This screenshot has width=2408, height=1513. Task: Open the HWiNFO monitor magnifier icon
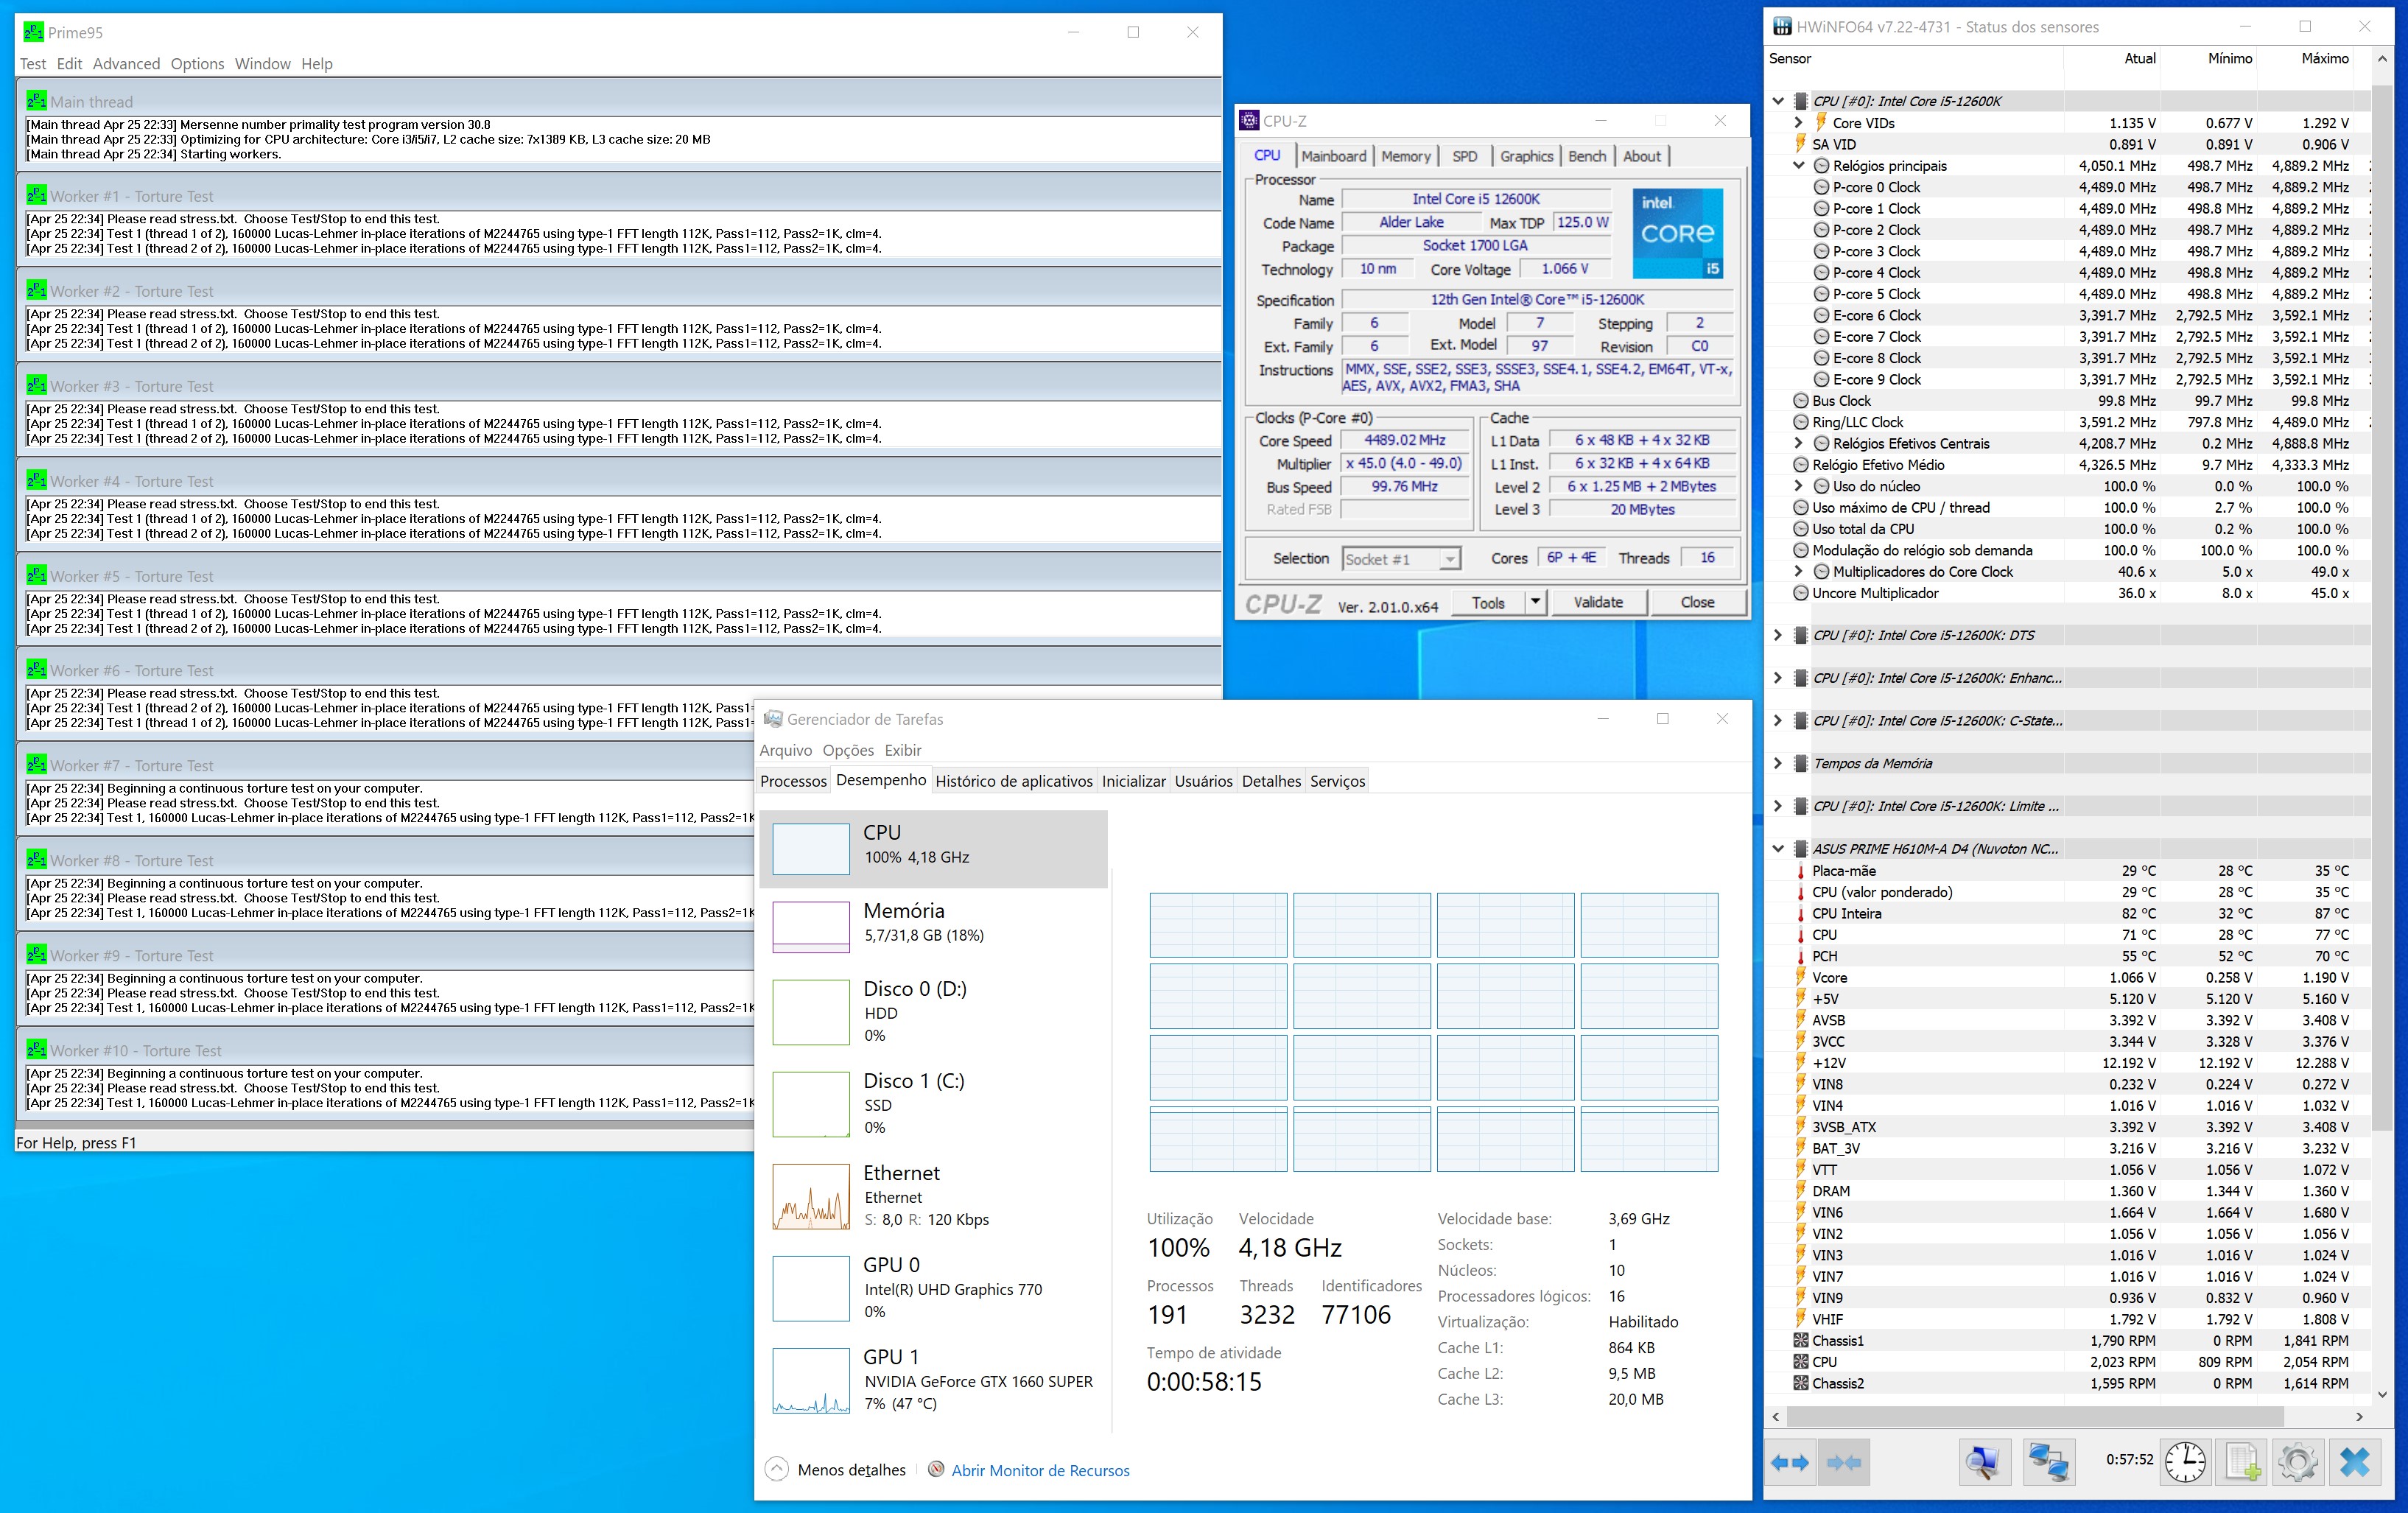point(1984,1463)
